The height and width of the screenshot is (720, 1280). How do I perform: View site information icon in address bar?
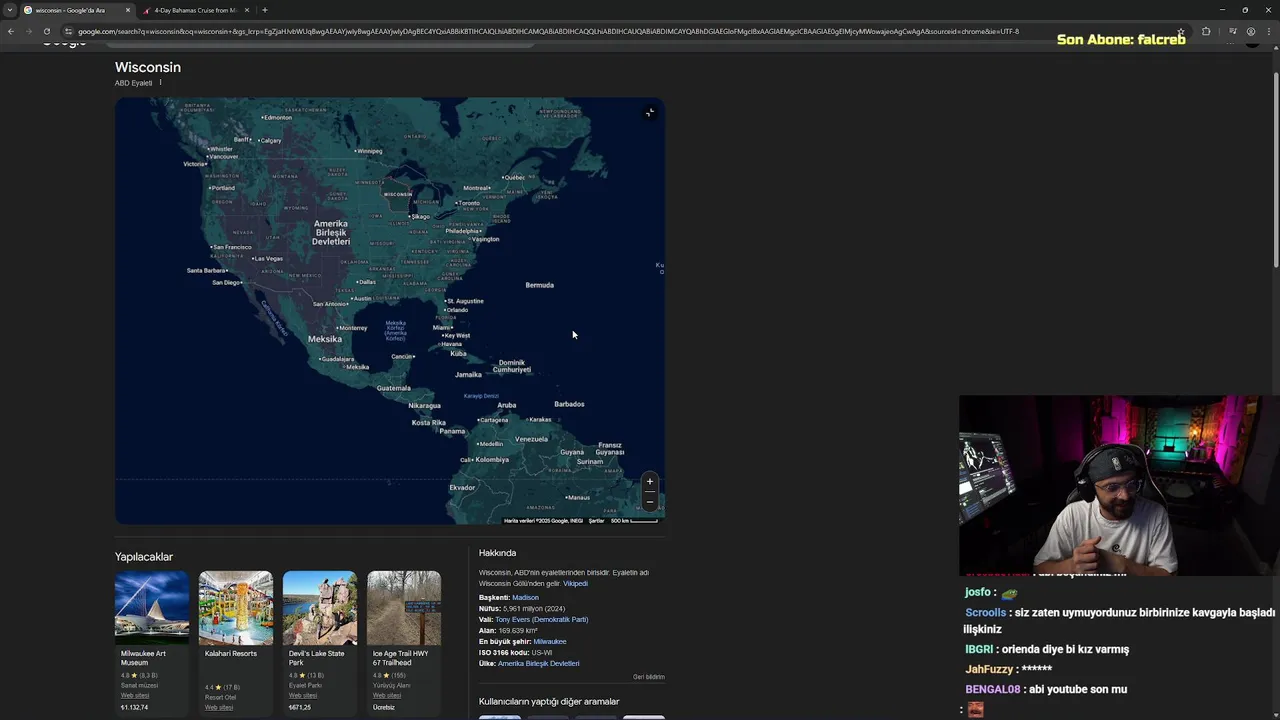(69, 31)
